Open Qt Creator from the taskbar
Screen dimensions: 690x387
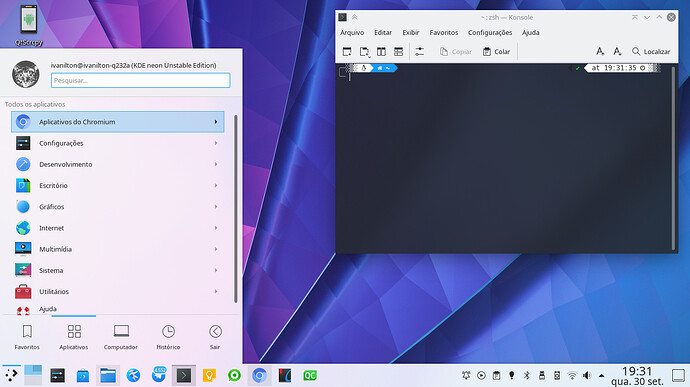[310, 375]
